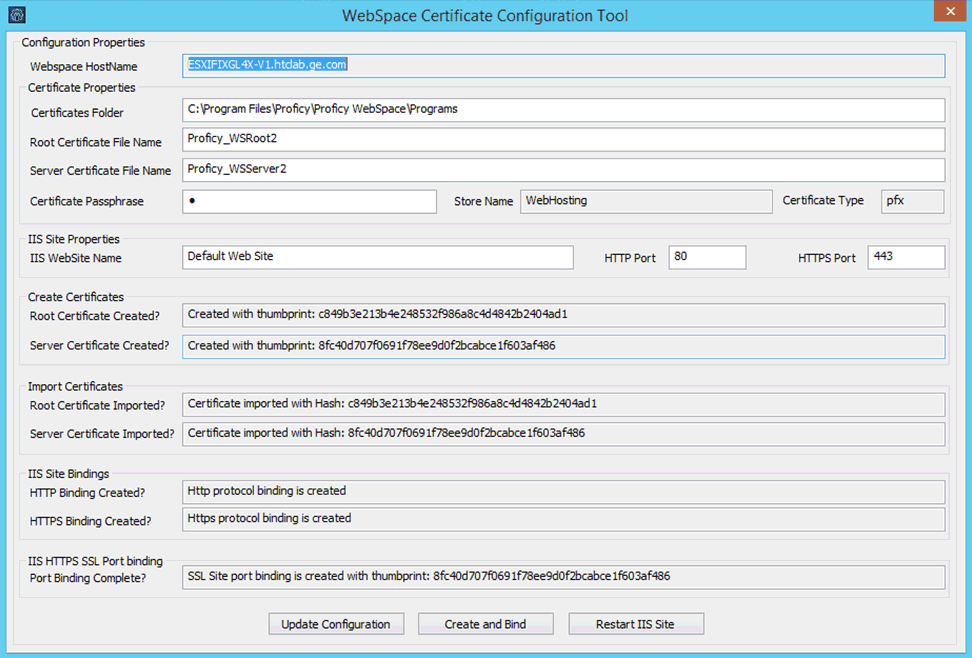Image resolution: width=972 pixels, height=658 pixels.
Task: Click the Create and Bind button
Action: coord(485,624)
